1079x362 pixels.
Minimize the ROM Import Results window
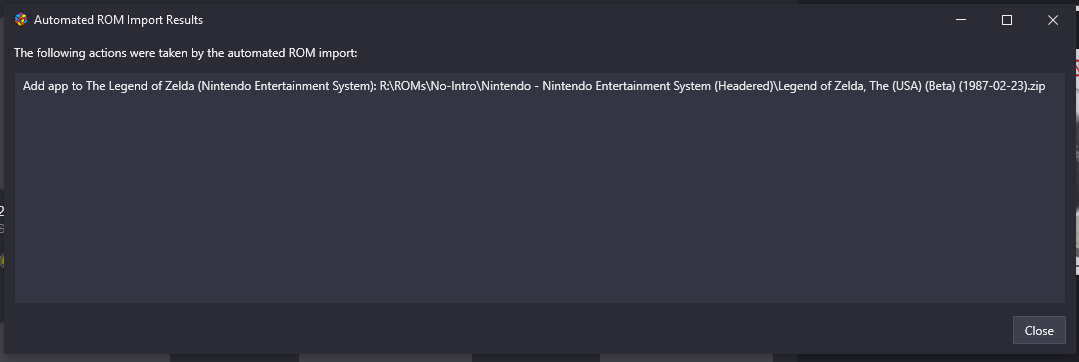(x=961, y=20)
